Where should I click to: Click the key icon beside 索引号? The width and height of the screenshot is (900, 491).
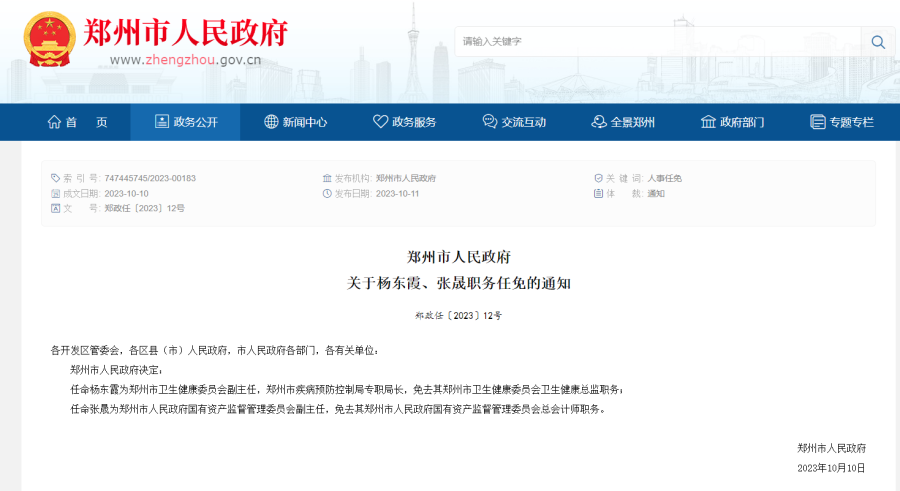(55, 178)
